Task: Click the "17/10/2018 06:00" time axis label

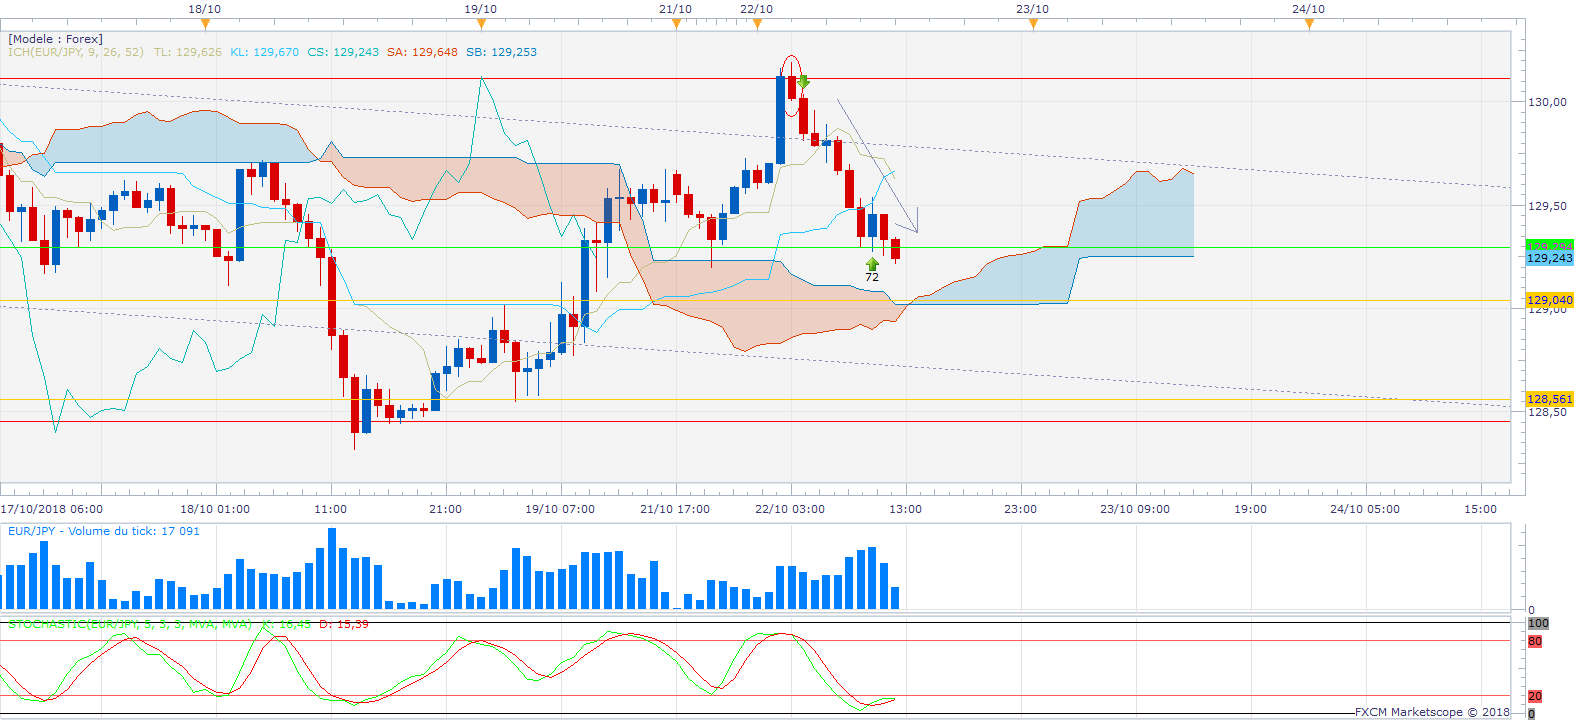Action: (51, 509)
